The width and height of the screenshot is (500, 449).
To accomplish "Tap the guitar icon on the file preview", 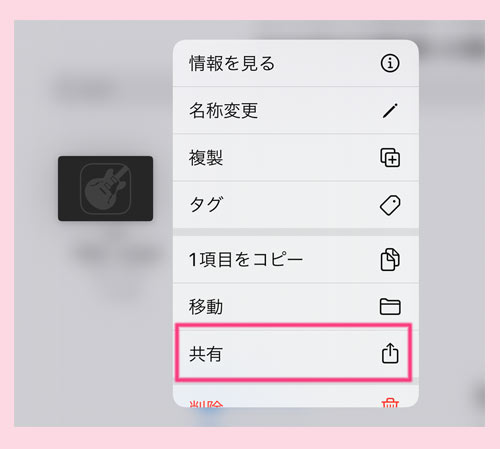I will 105,189.
